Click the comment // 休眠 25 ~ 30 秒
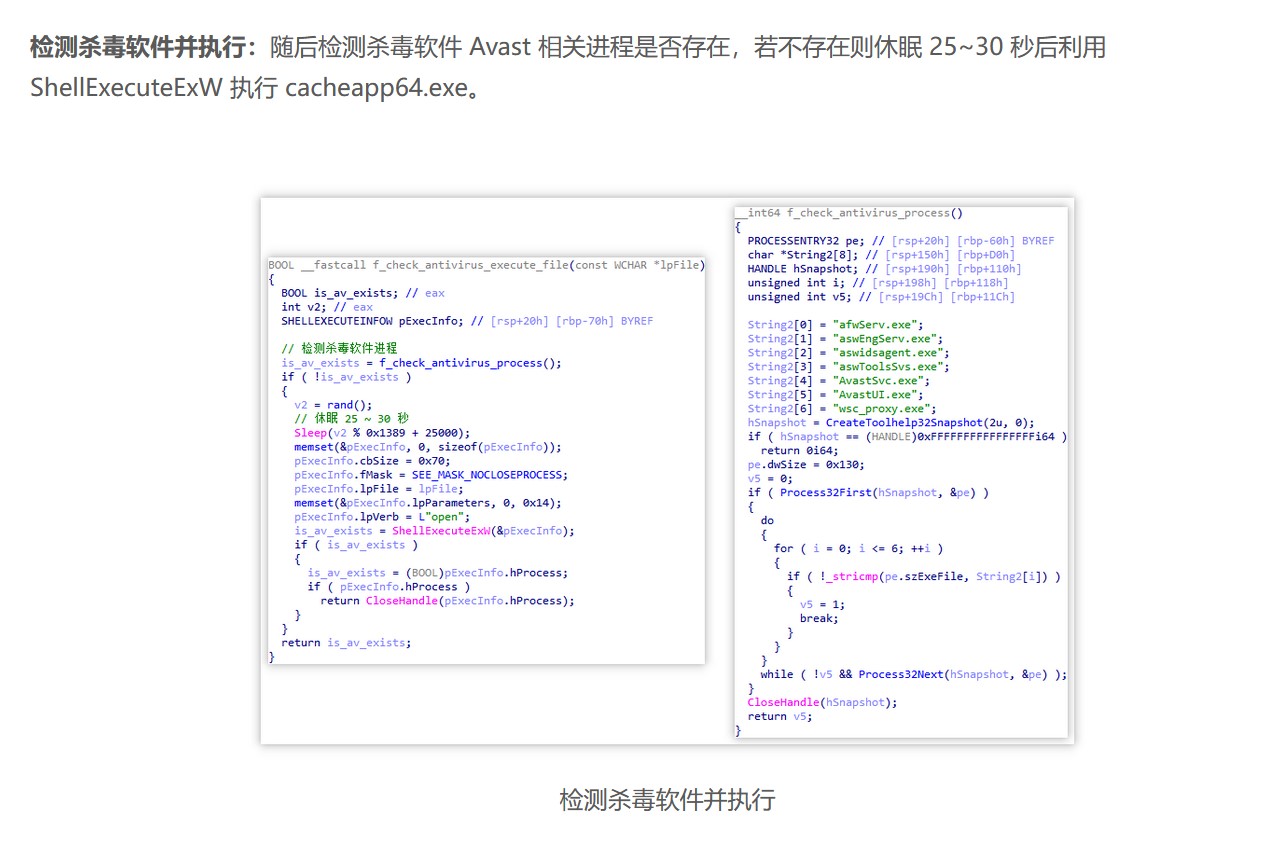 (351, 418)
